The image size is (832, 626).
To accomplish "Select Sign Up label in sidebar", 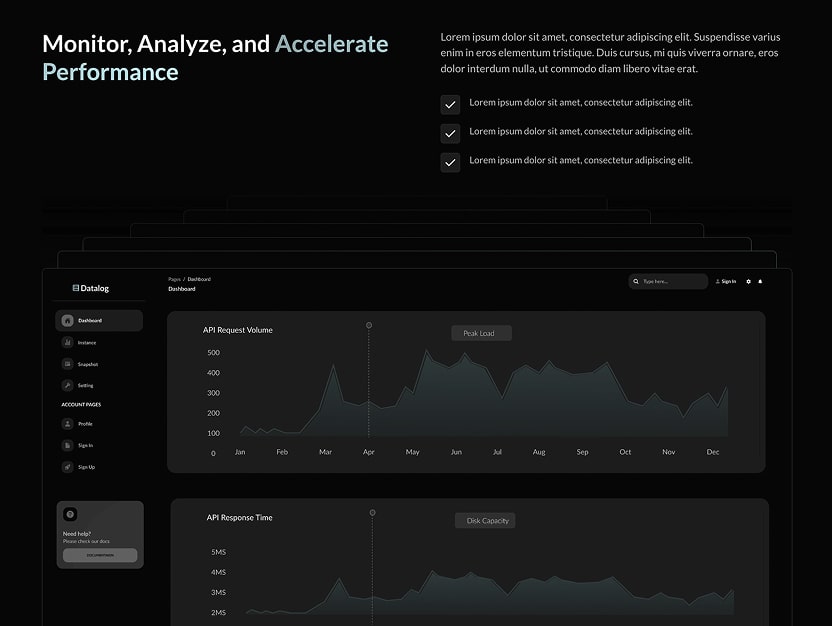I will (86, 467).
